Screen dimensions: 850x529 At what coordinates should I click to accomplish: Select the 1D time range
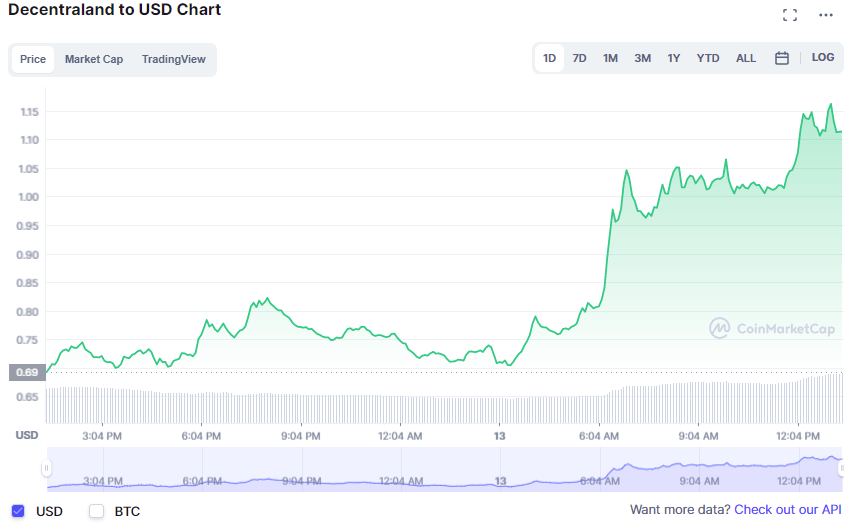click(x=549, y=58)
